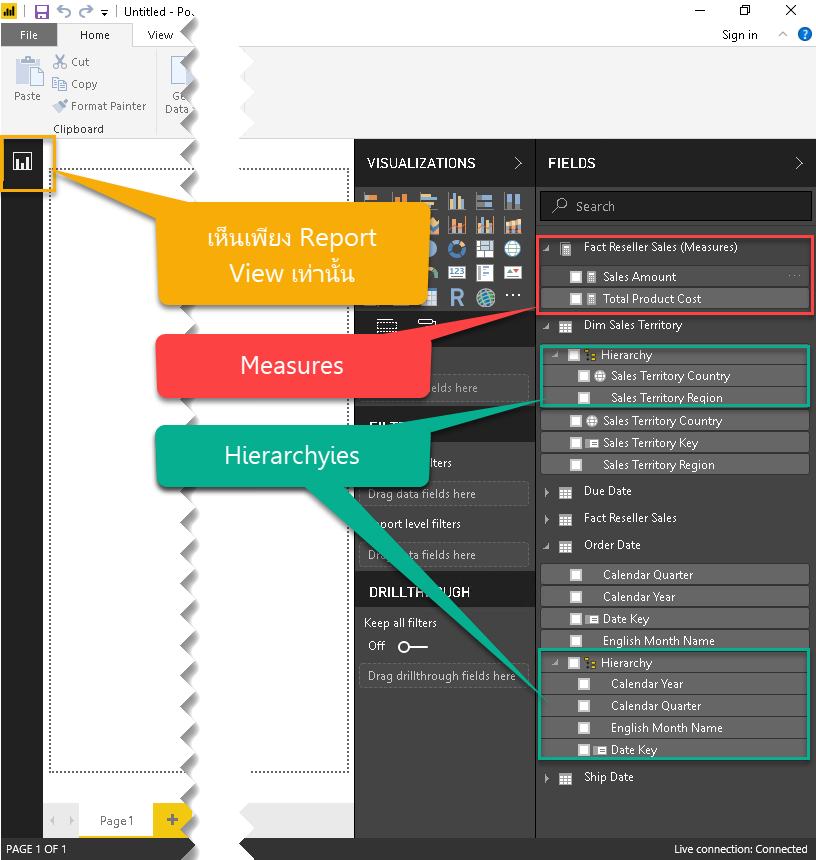
Task: Open the File menu
Action: click(29, 34)
